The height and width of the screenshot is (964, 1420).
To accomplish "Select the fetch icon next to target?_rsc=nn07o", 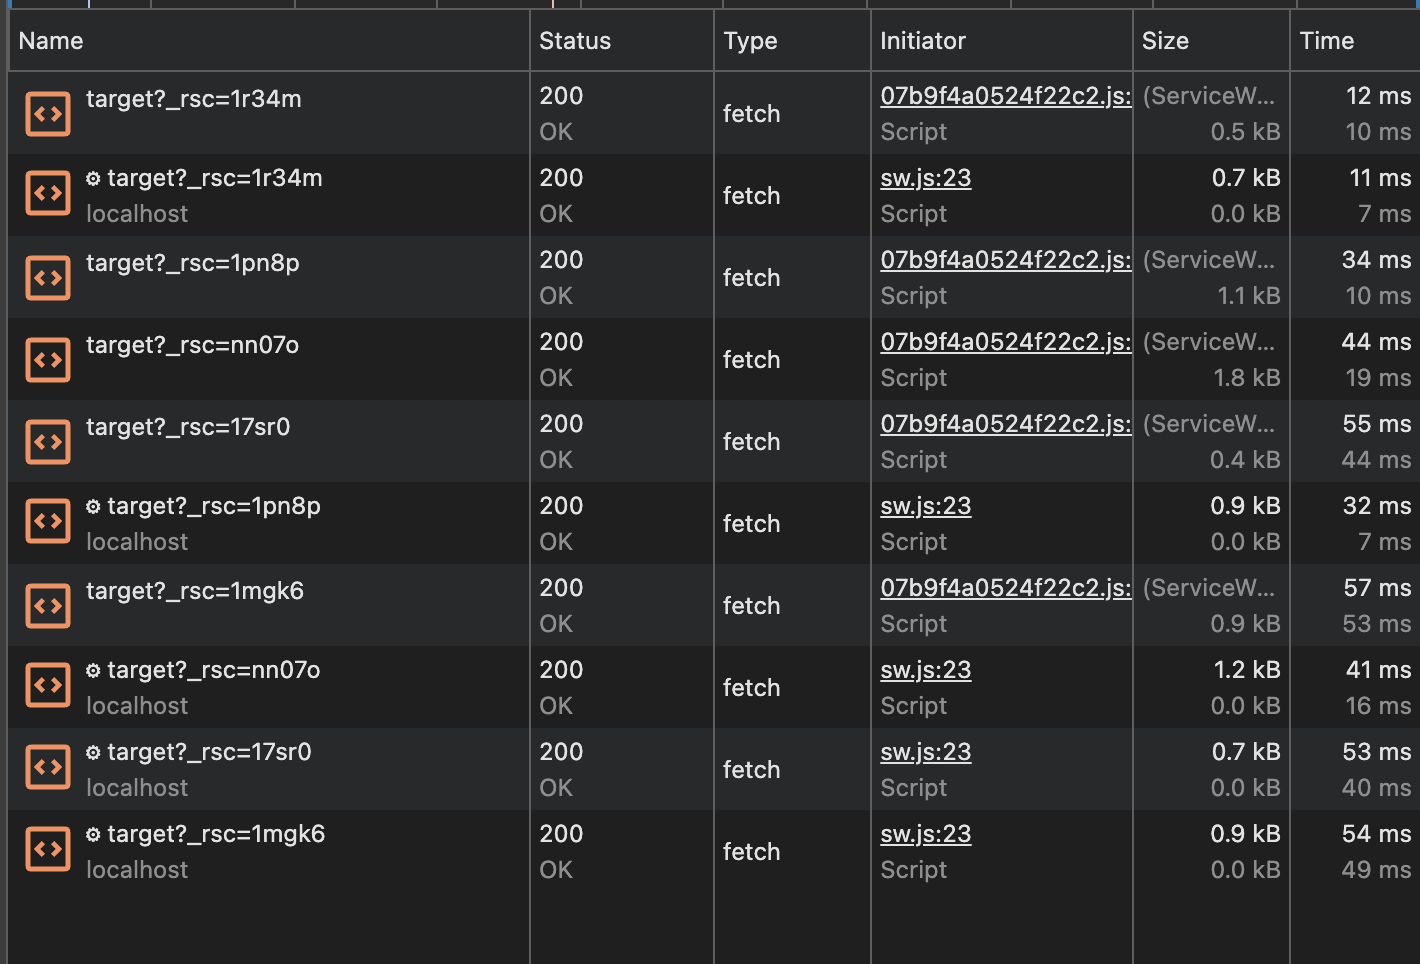I will pyautogui.click(x=48, y=359).
